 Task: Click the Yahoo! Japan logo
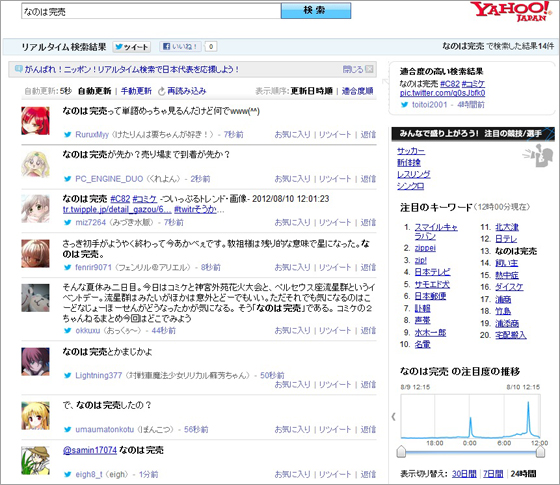511,11
